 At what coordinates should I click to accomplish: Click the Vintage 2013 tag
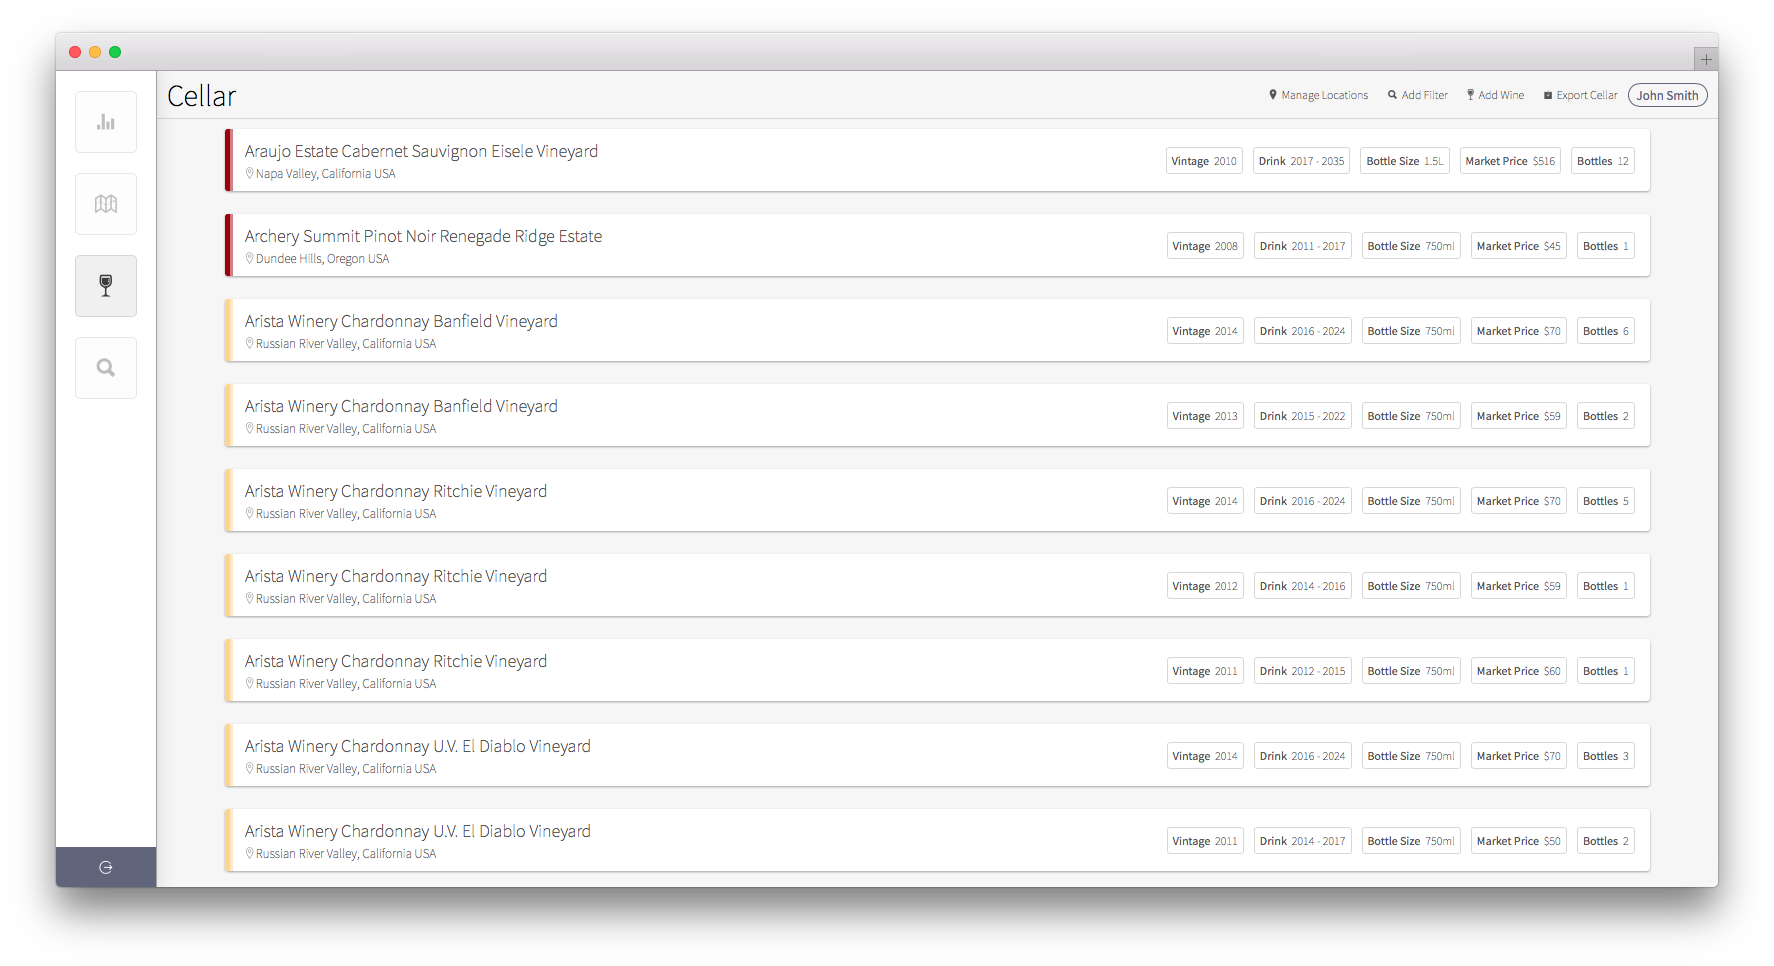[x=1205, y=416]
